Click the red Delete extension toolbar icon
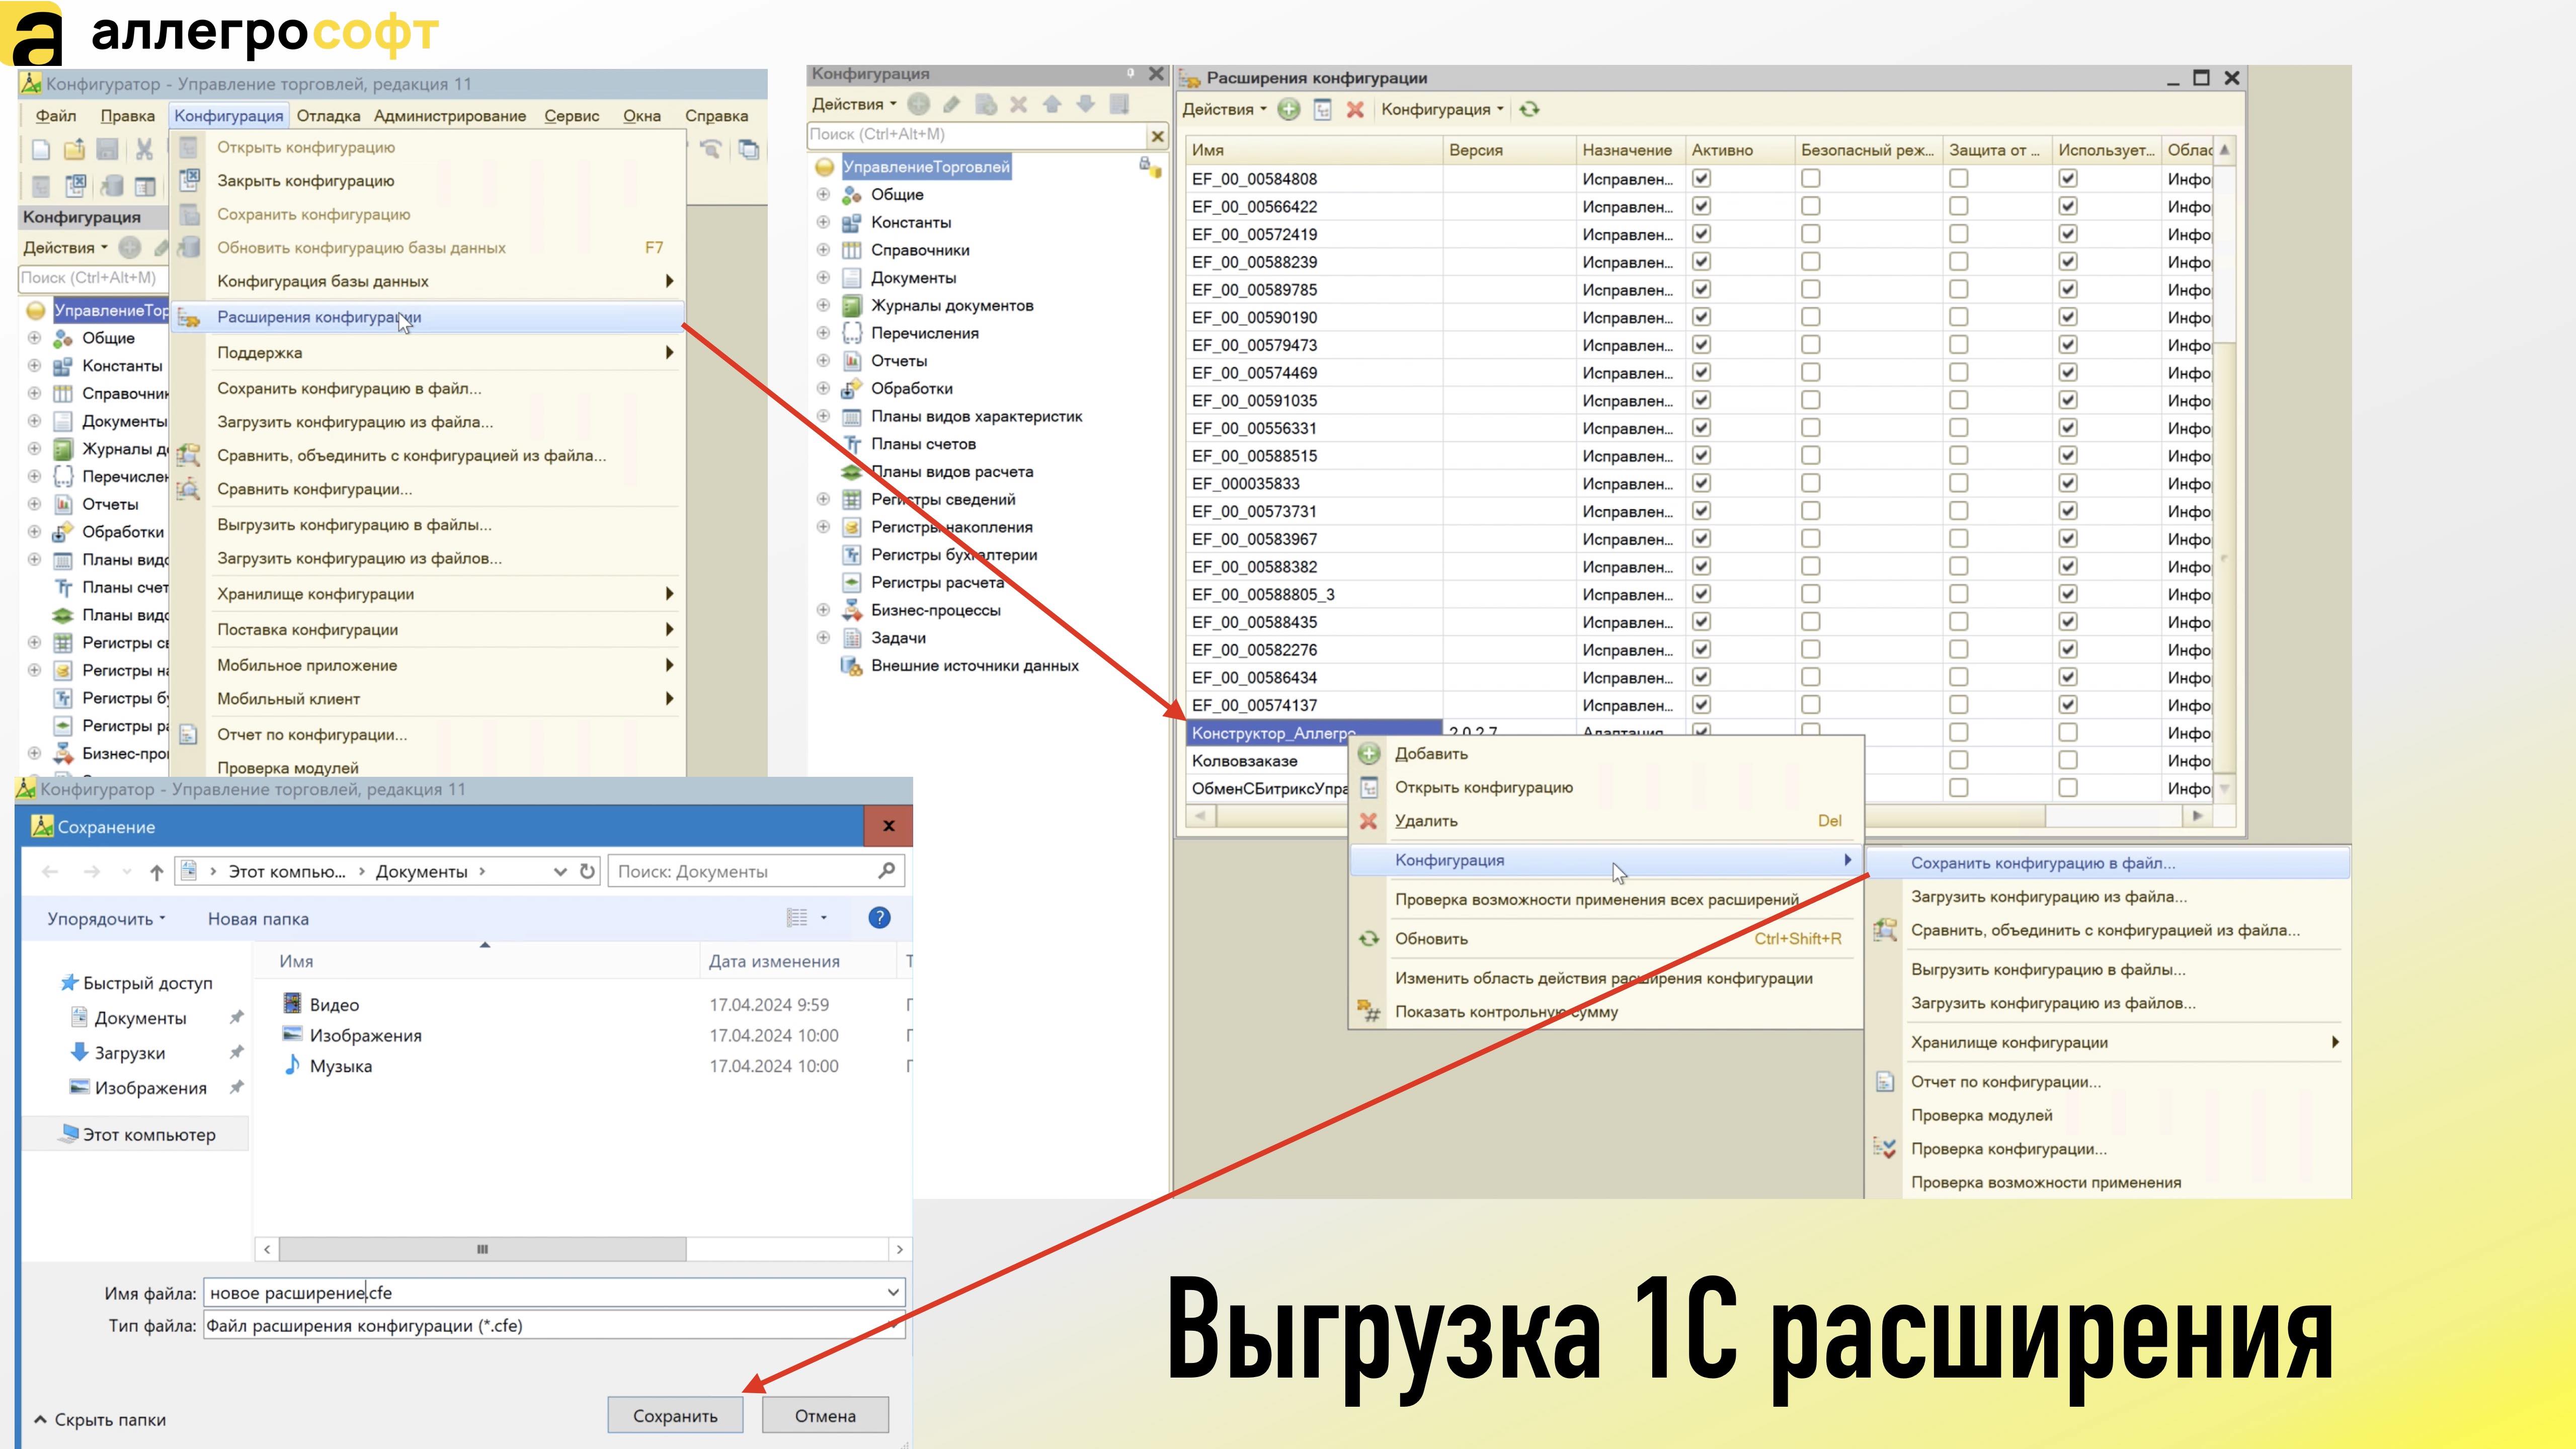This screenshot has width=2576, height=1449. (x=1355, y=110)
